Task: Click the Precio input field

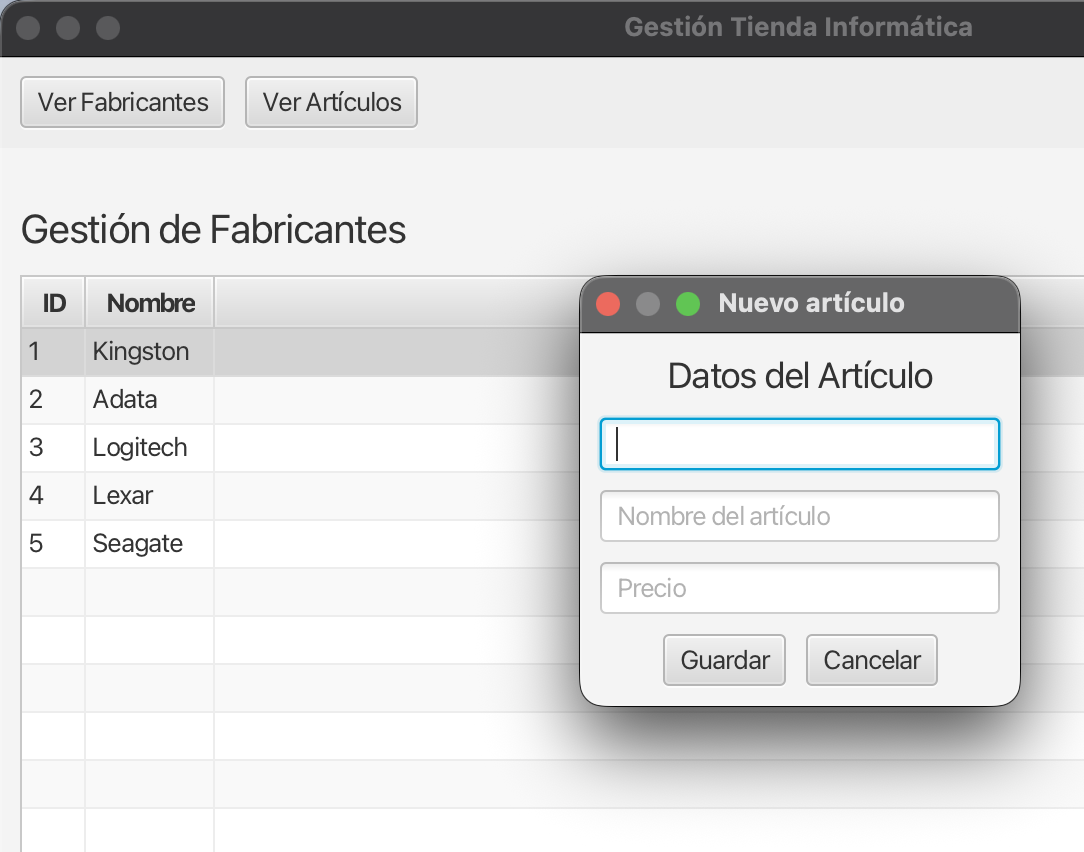Action: point(800,588)
